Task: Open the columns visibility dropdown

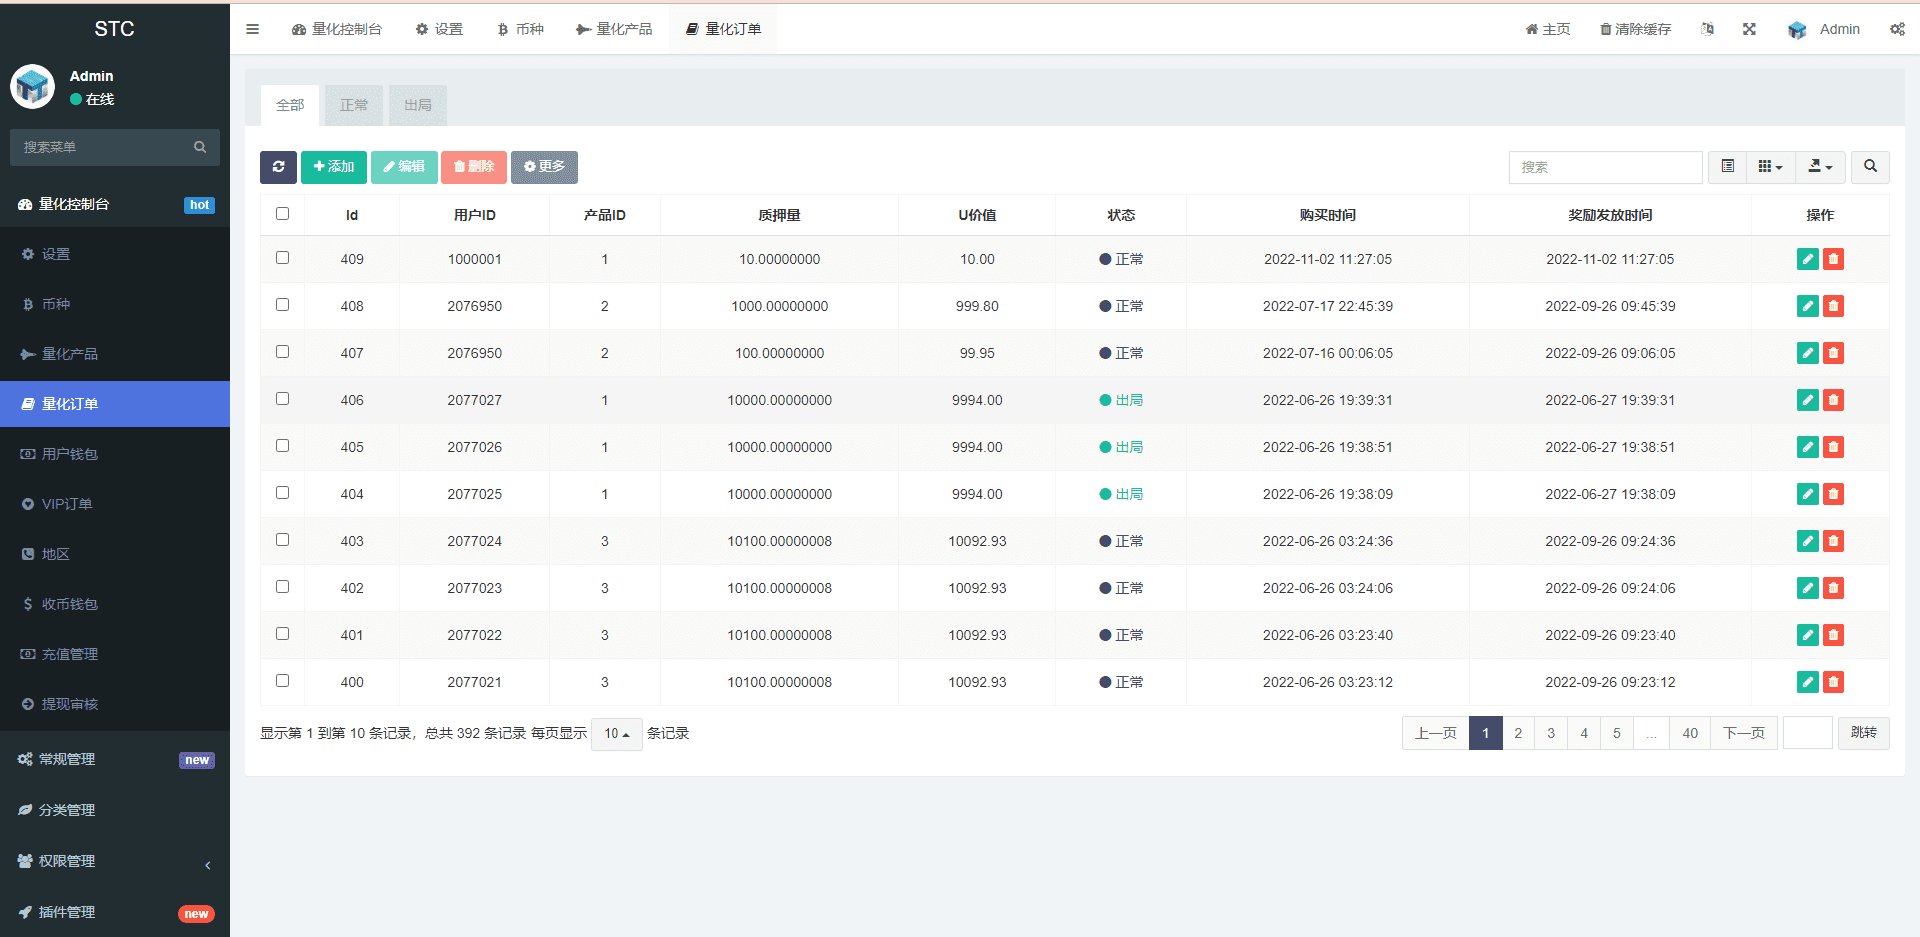Action: 1770,167
